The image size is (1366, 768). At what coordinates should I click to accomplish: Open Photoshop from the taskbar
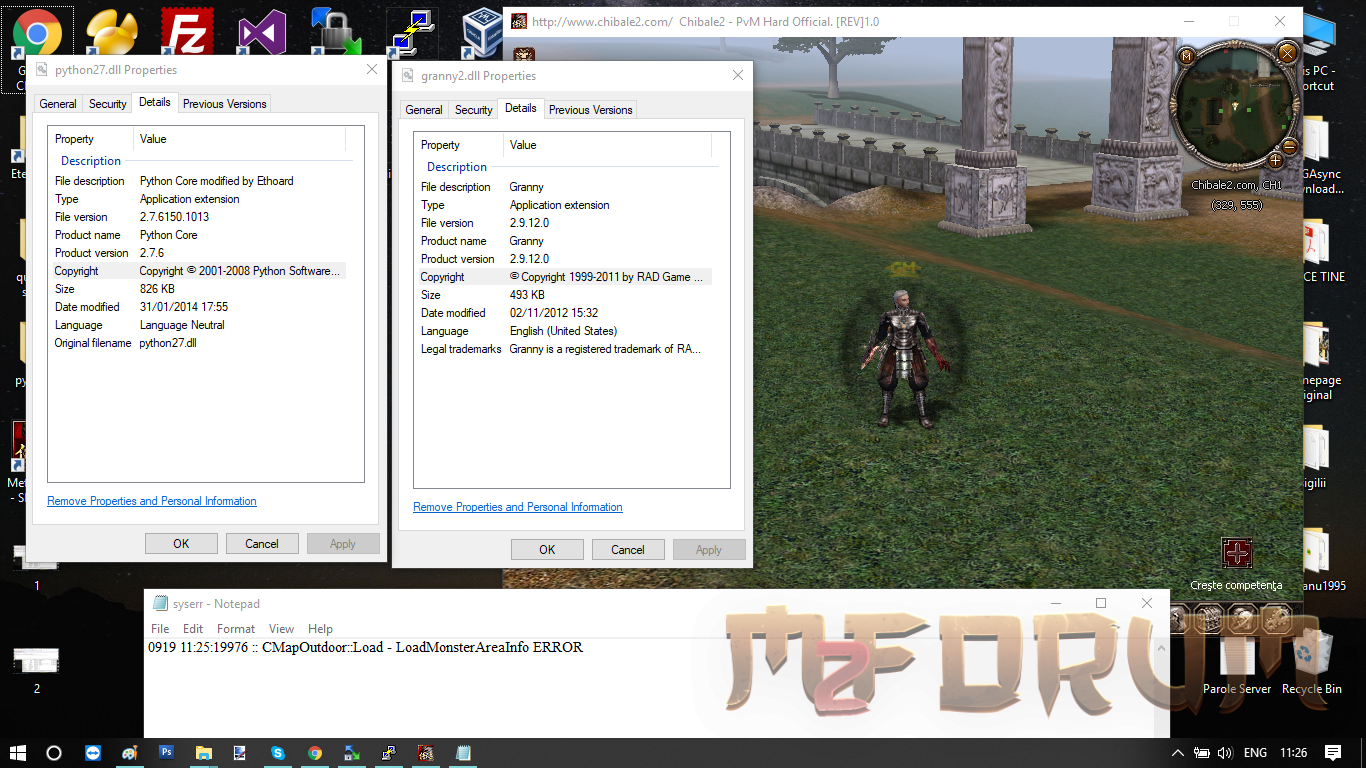(x=167, y=753)
